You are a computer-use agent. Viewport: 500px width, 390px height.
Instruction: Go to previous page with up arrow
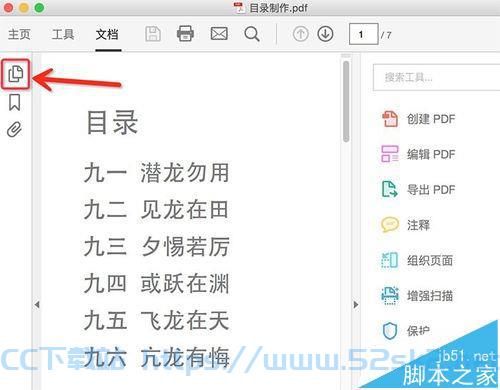pos(300,34)
